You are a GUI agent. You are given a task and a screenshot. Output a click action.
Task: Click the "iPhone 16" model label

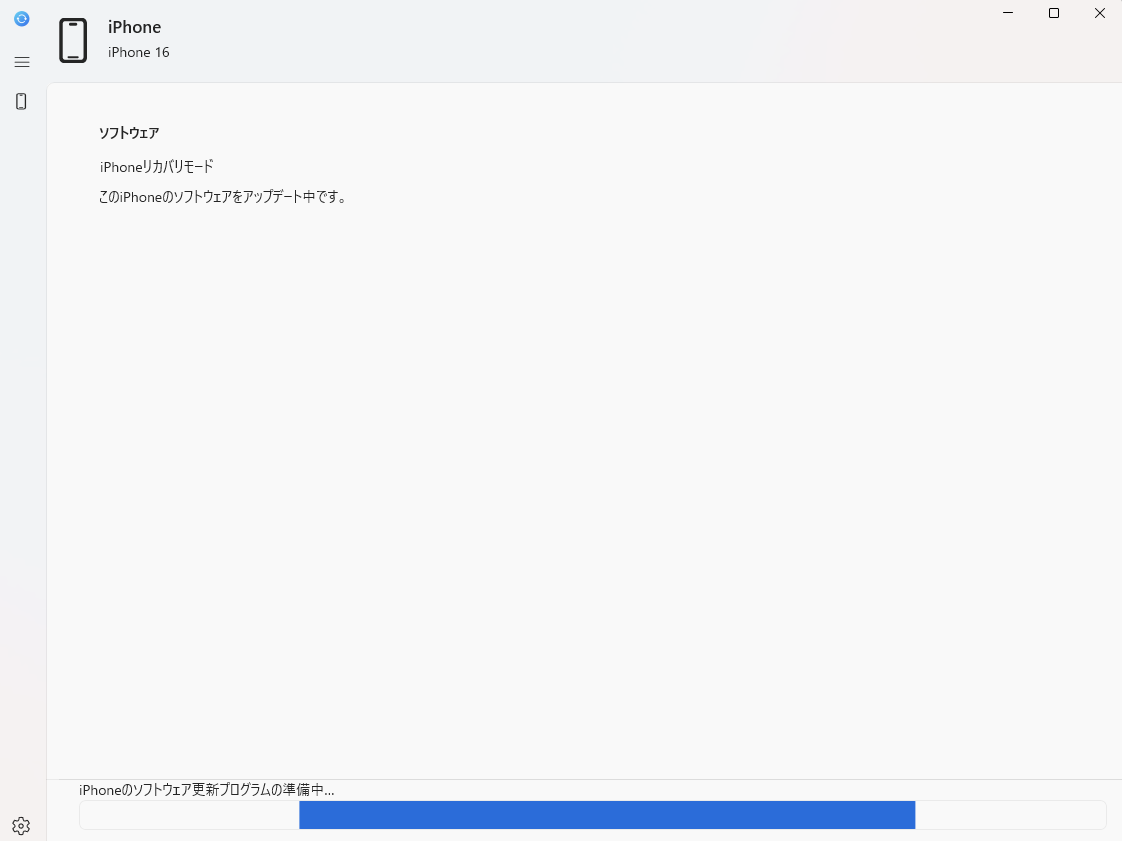click(x=139, y=52)
